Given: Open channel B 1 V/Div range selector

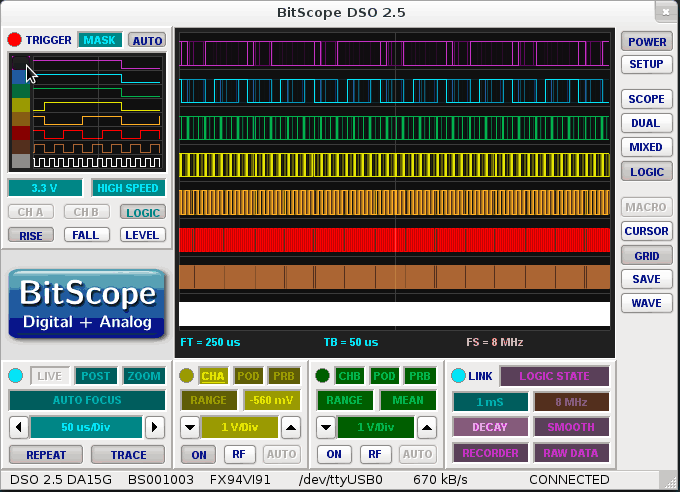Looking at the screenshot, I should (376, 427).
